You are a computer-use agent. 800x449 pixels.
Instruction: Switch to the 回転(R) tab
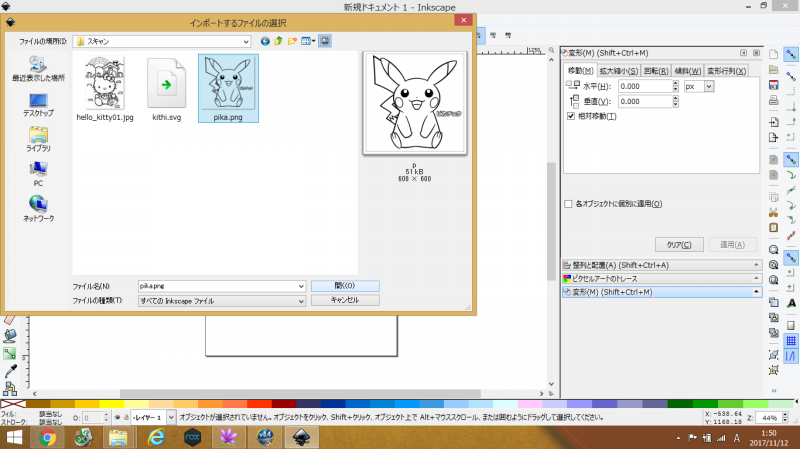(x=656, y=71)
